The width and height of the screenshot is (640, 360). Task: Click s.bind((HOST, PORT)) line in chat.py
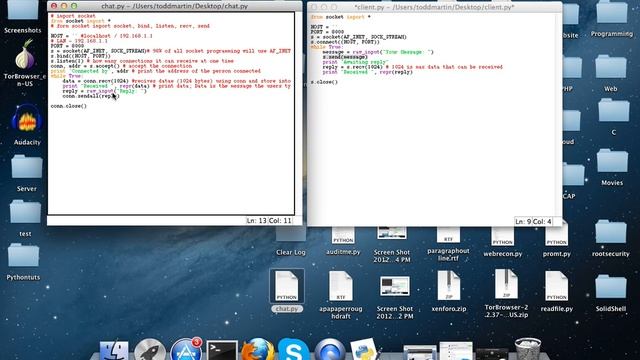pyautogui.click(x=80, y=56)
